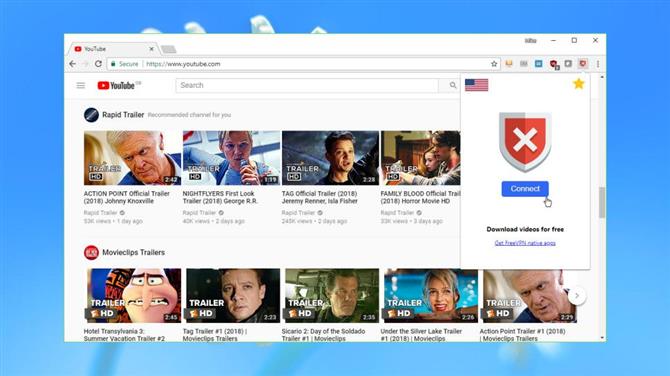The image size is (670, 376).
Task: Open the YouTube hamburger menu
Action: coord(81,85)
